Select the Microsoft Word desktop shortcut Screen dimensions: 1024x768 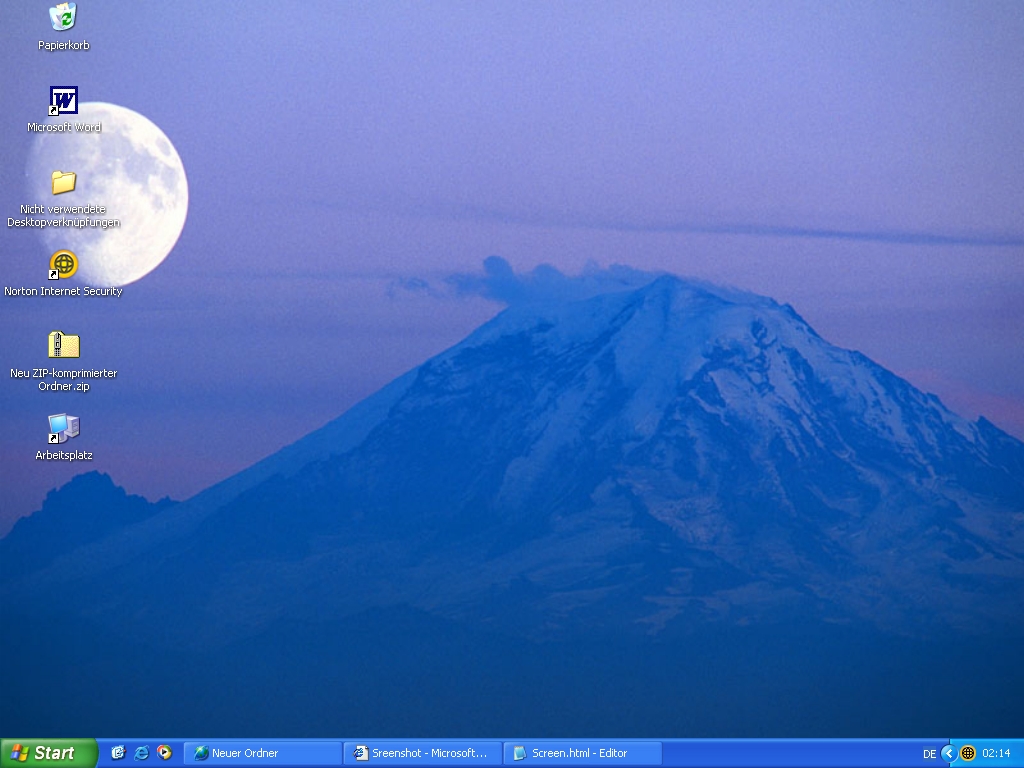coord(63,108)
